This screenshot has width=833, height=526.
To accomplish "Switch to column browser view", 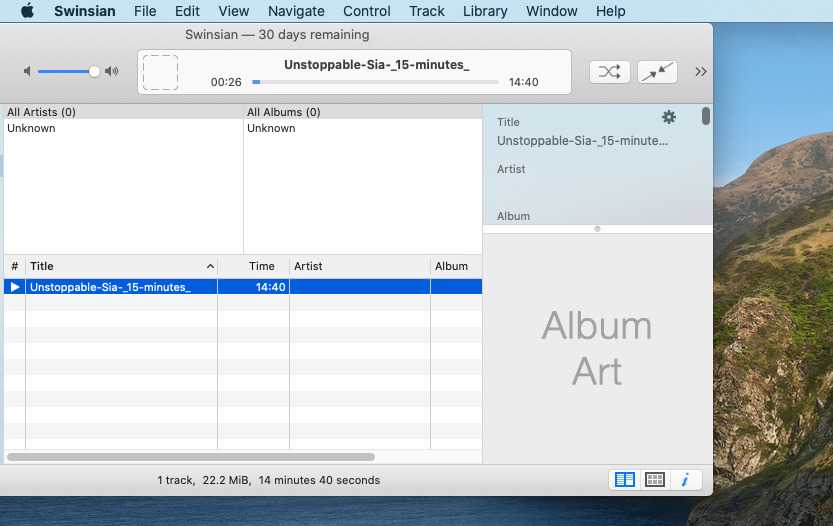I will click(625, 480).
